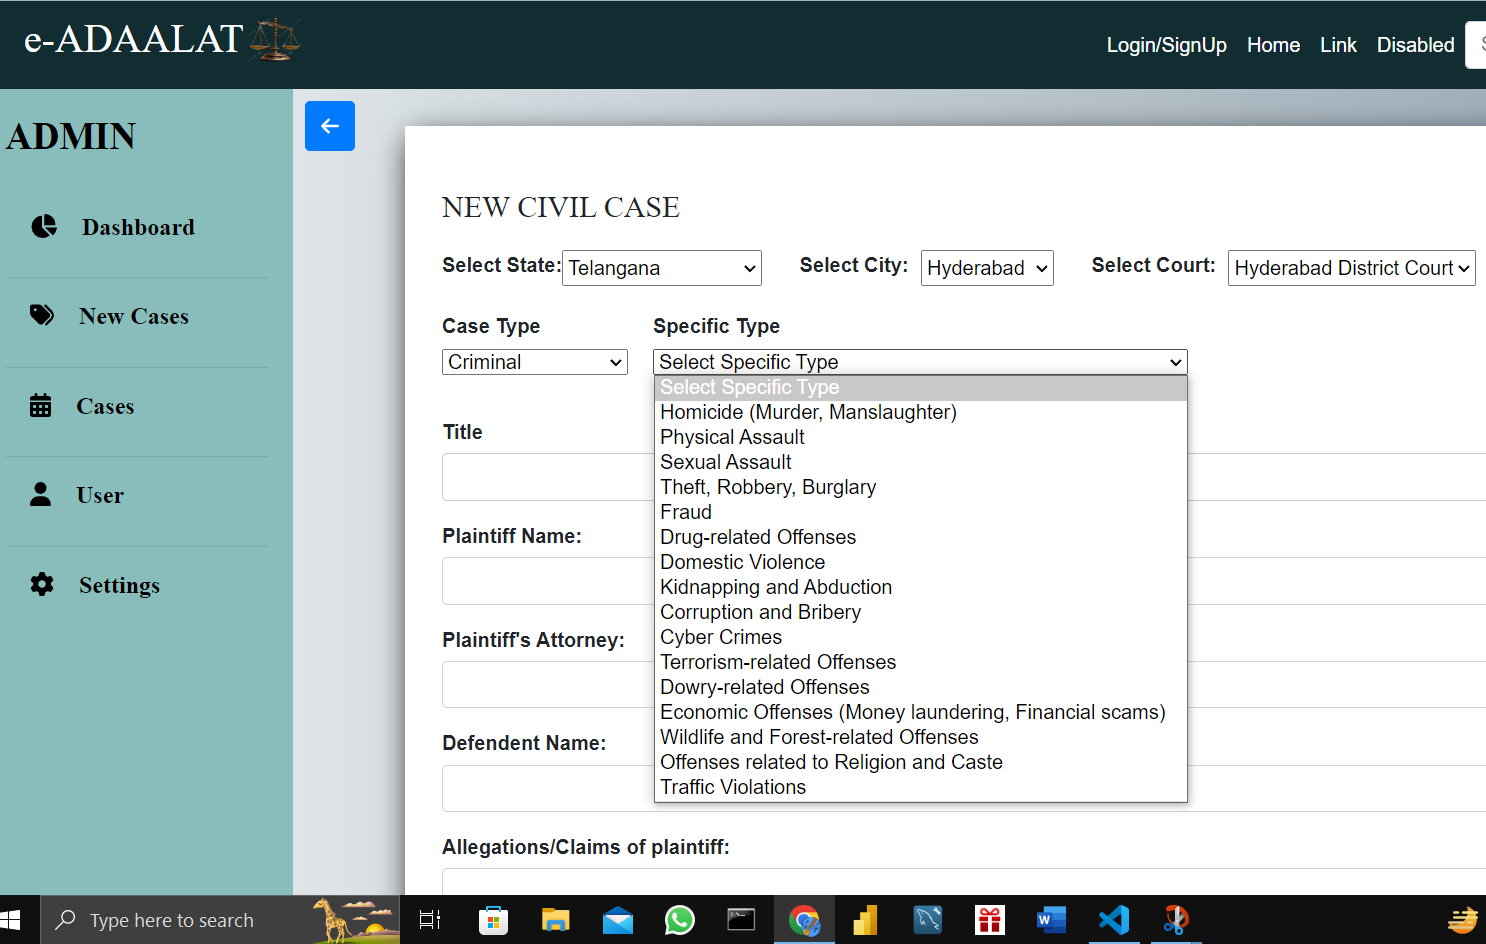The width and height of the screenshot is (1486, 944).
Task: Select Wildlife and Forest-related Offenses
Action: [x=921, y=737]
